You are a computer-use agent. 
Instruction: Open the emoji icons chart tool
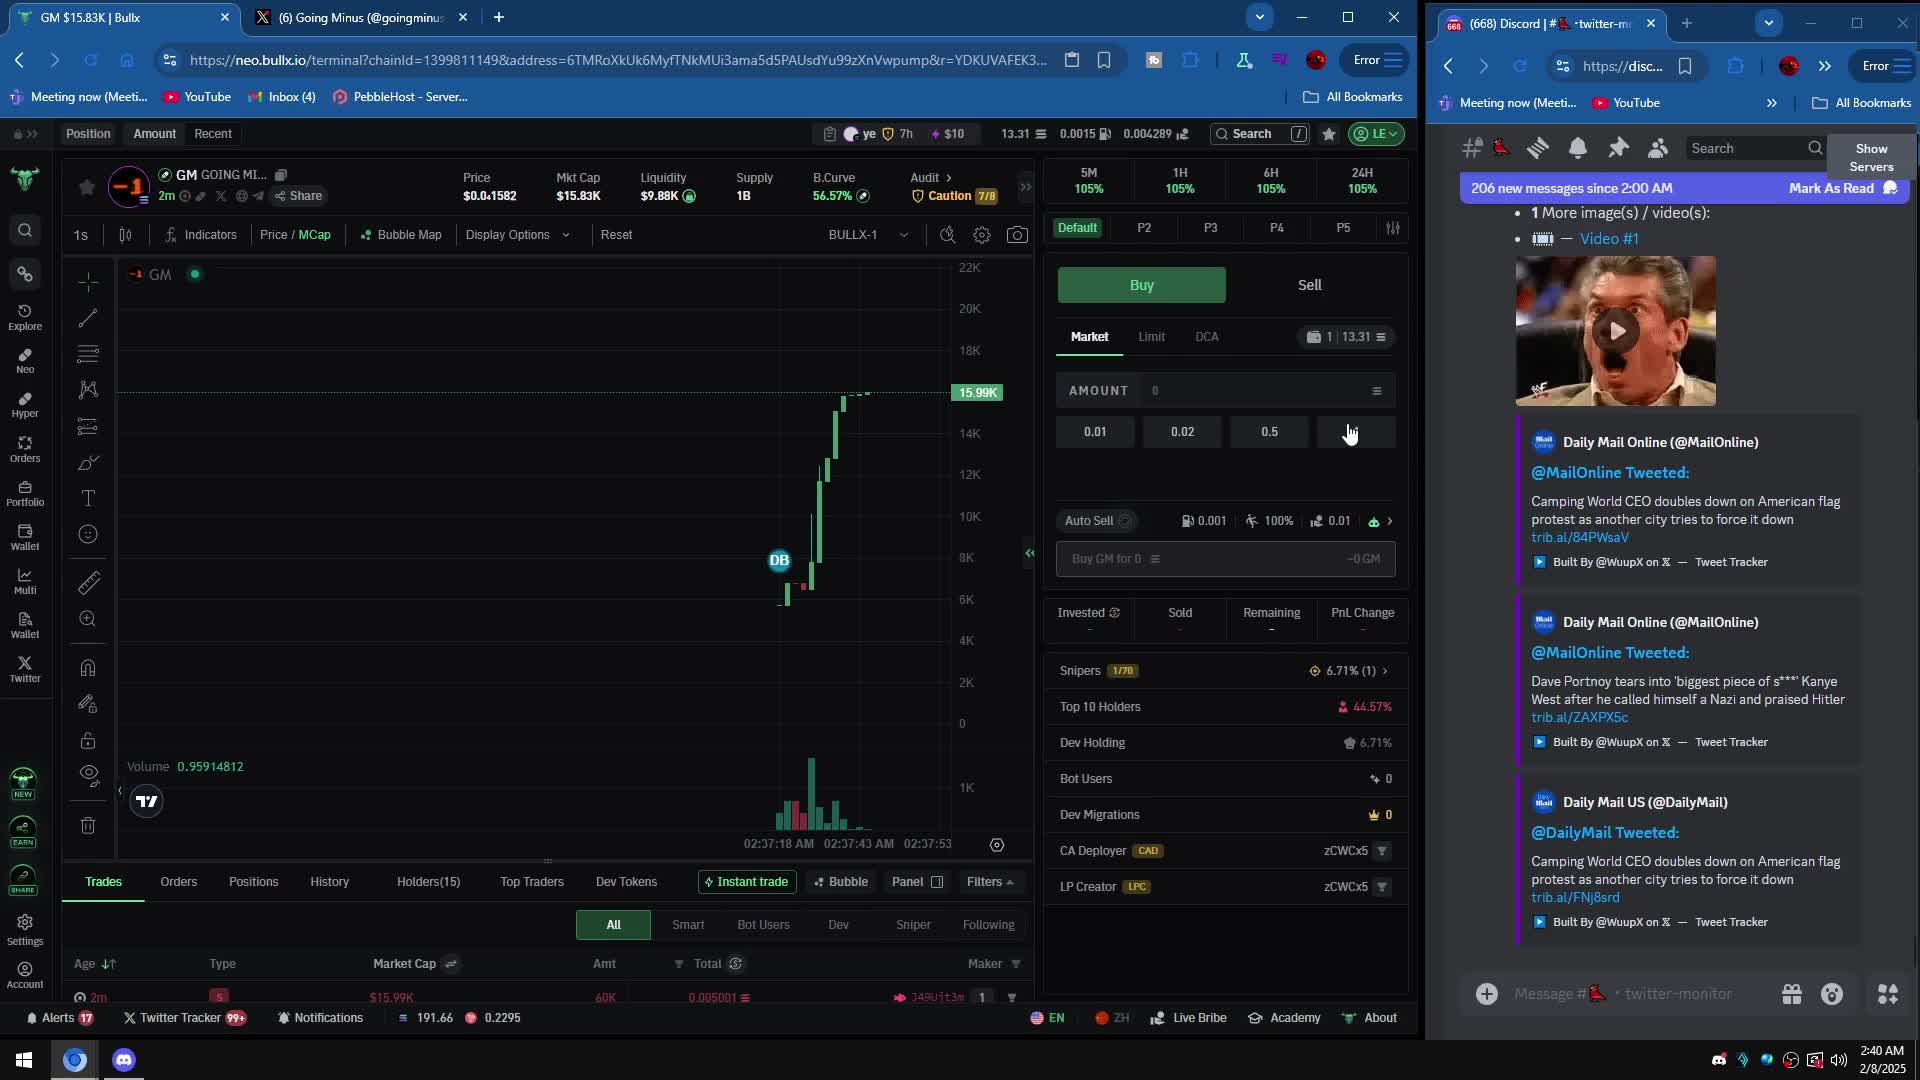[88, 534]
